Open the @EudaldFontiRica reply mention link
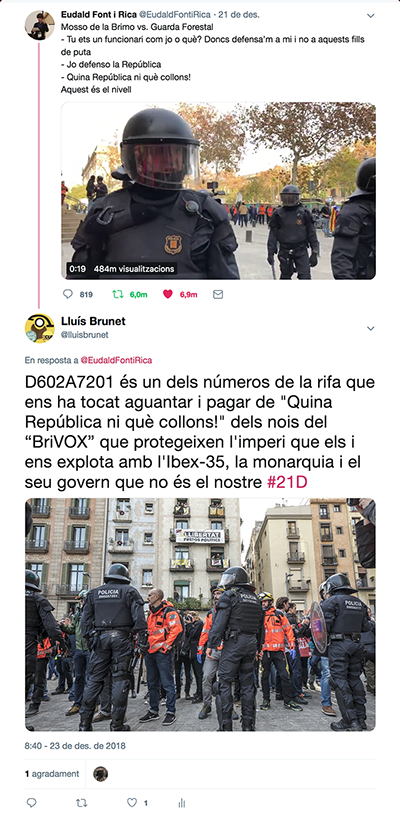Viewport: 400px width, 826px height. click(116, 360)
